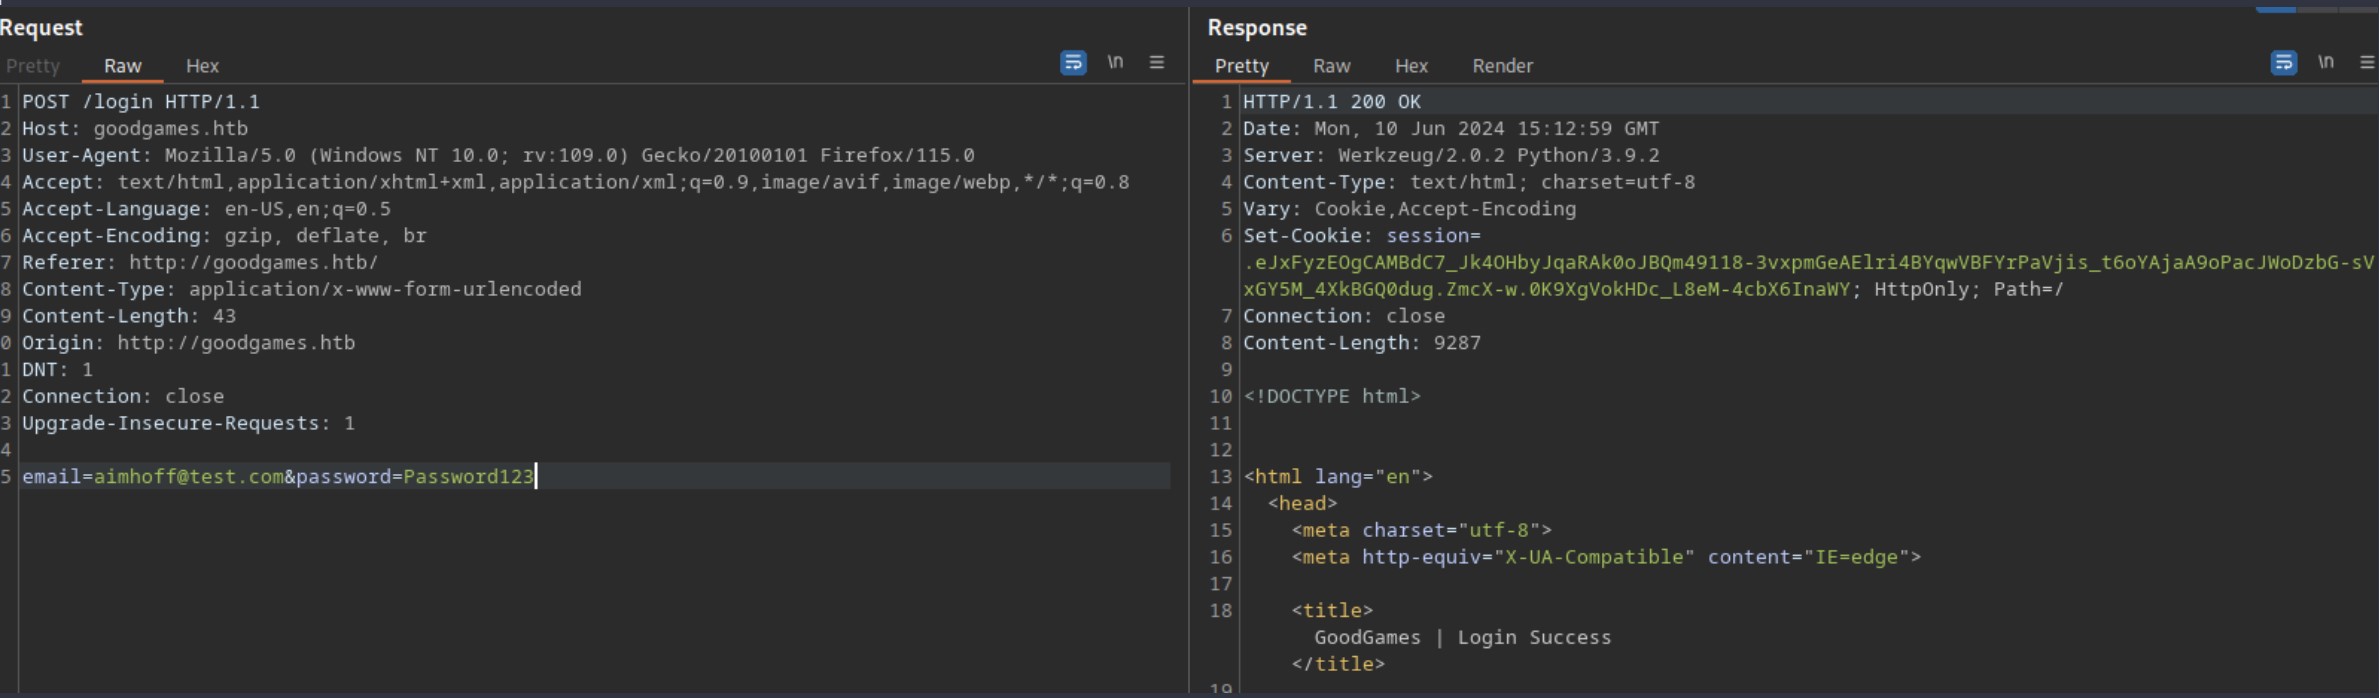Open the Response Hex tab
The width and height of the screenshot is (2379, 698).
[1411, 66]
